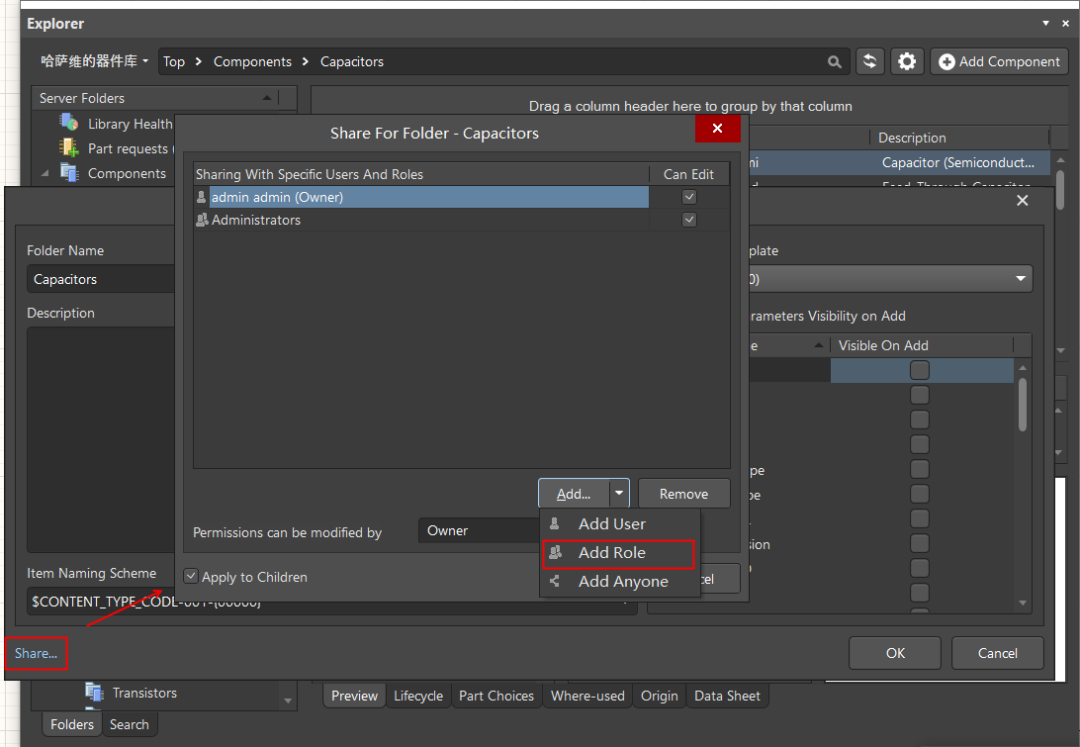Switch to Folders tab at bottom
This screenshot has width=1080, height=747.
[72, 724]
